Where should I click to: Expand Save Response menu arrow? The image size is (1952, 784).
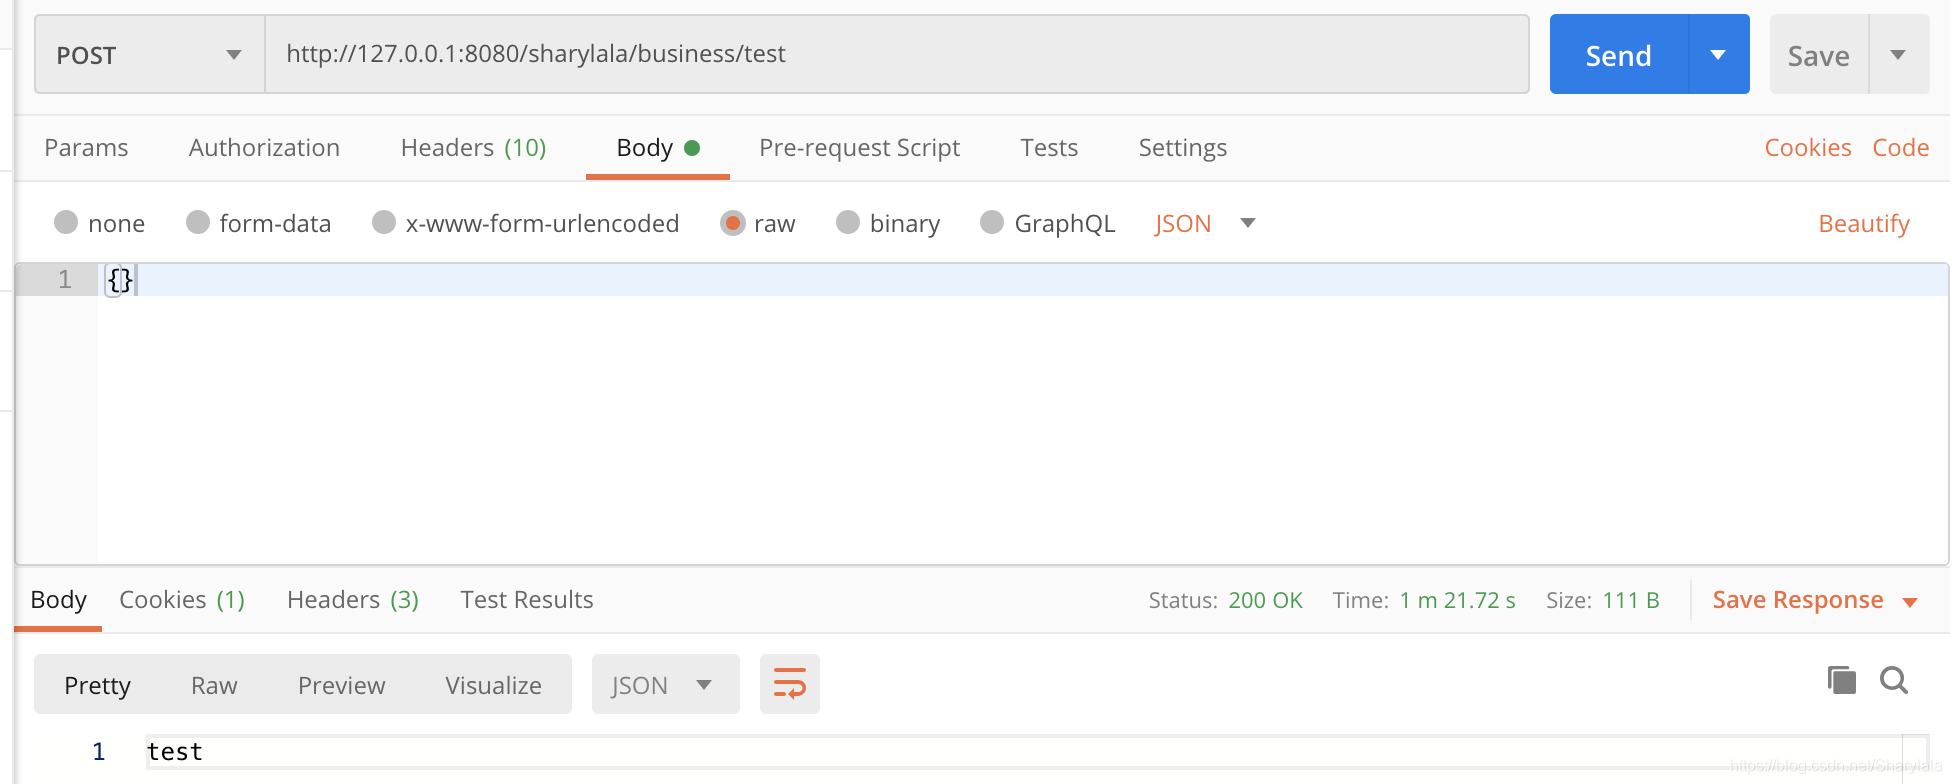click(x=1909, y=602)
